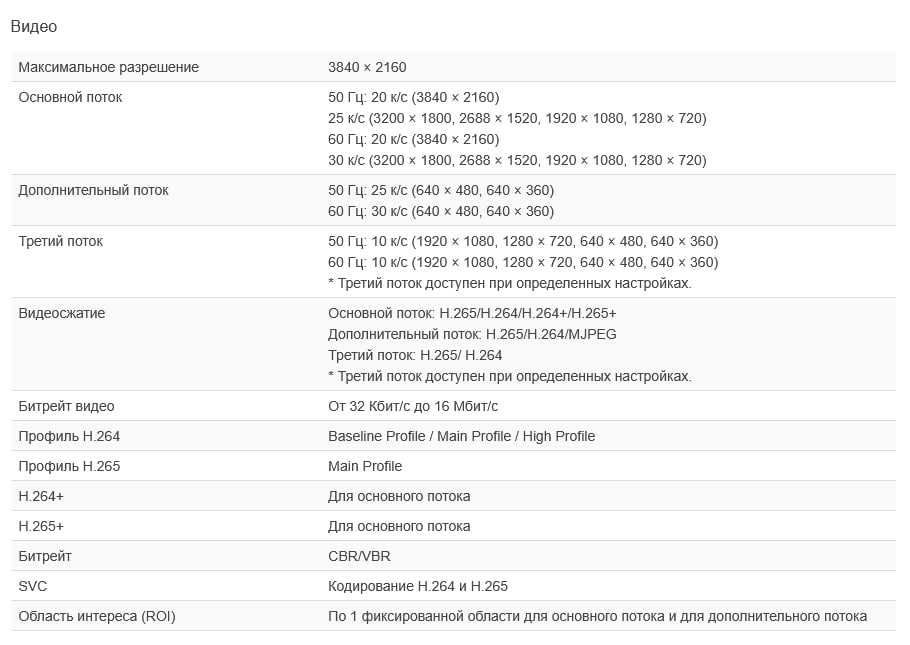Click the "SVC" row label
Screen dimensions: 910x645
coord(33,586)
